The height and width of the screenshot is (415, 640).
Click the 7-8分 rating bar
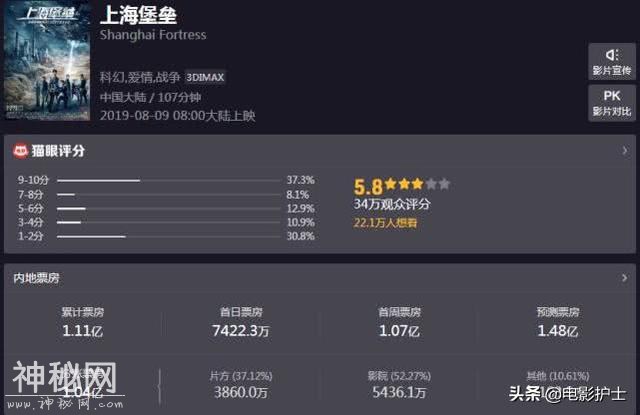[x=169, y=195]
